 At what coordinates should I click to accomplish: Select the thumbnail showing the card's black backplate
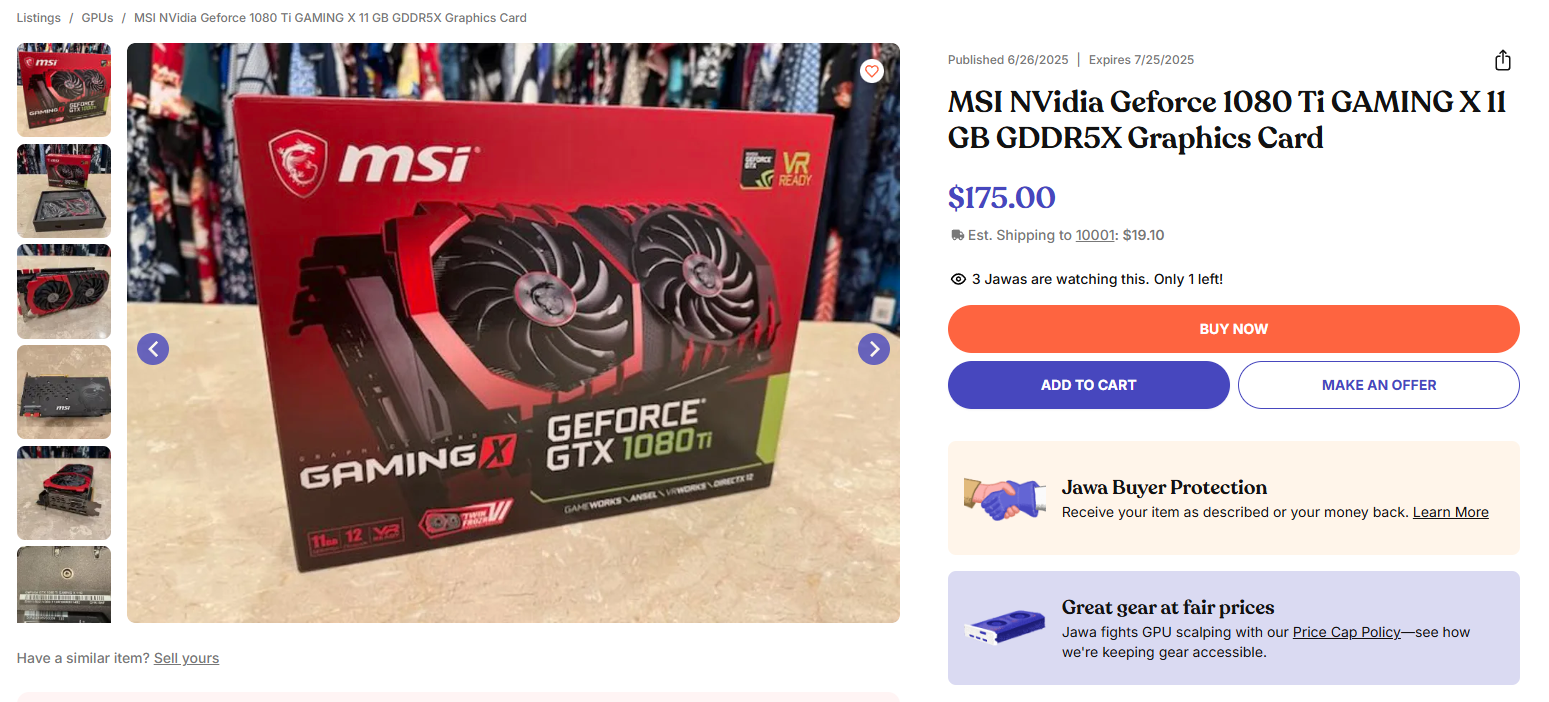(x=64, y=392)
